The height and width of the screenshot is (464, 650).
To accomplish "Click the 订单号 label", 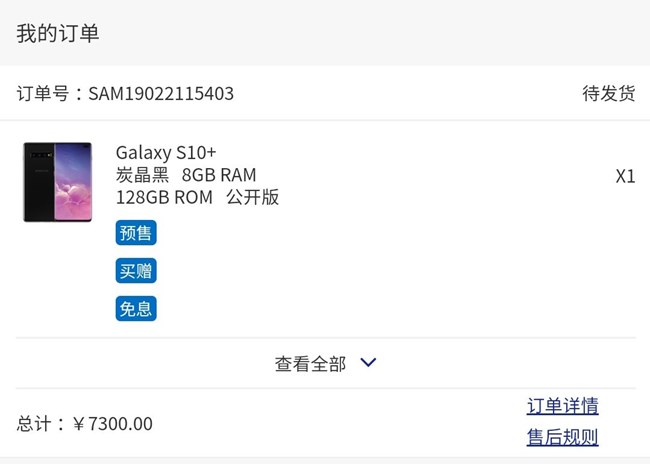I will [44, 94].
